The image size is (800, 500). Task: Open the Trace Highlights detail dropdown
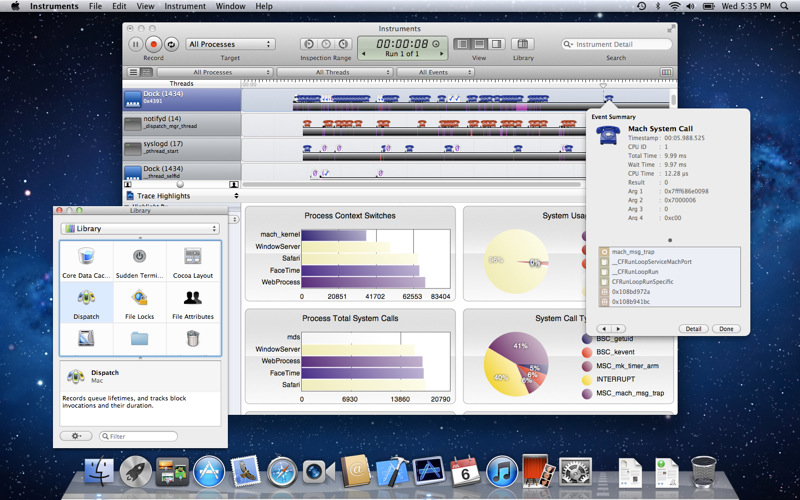point(182,196)
